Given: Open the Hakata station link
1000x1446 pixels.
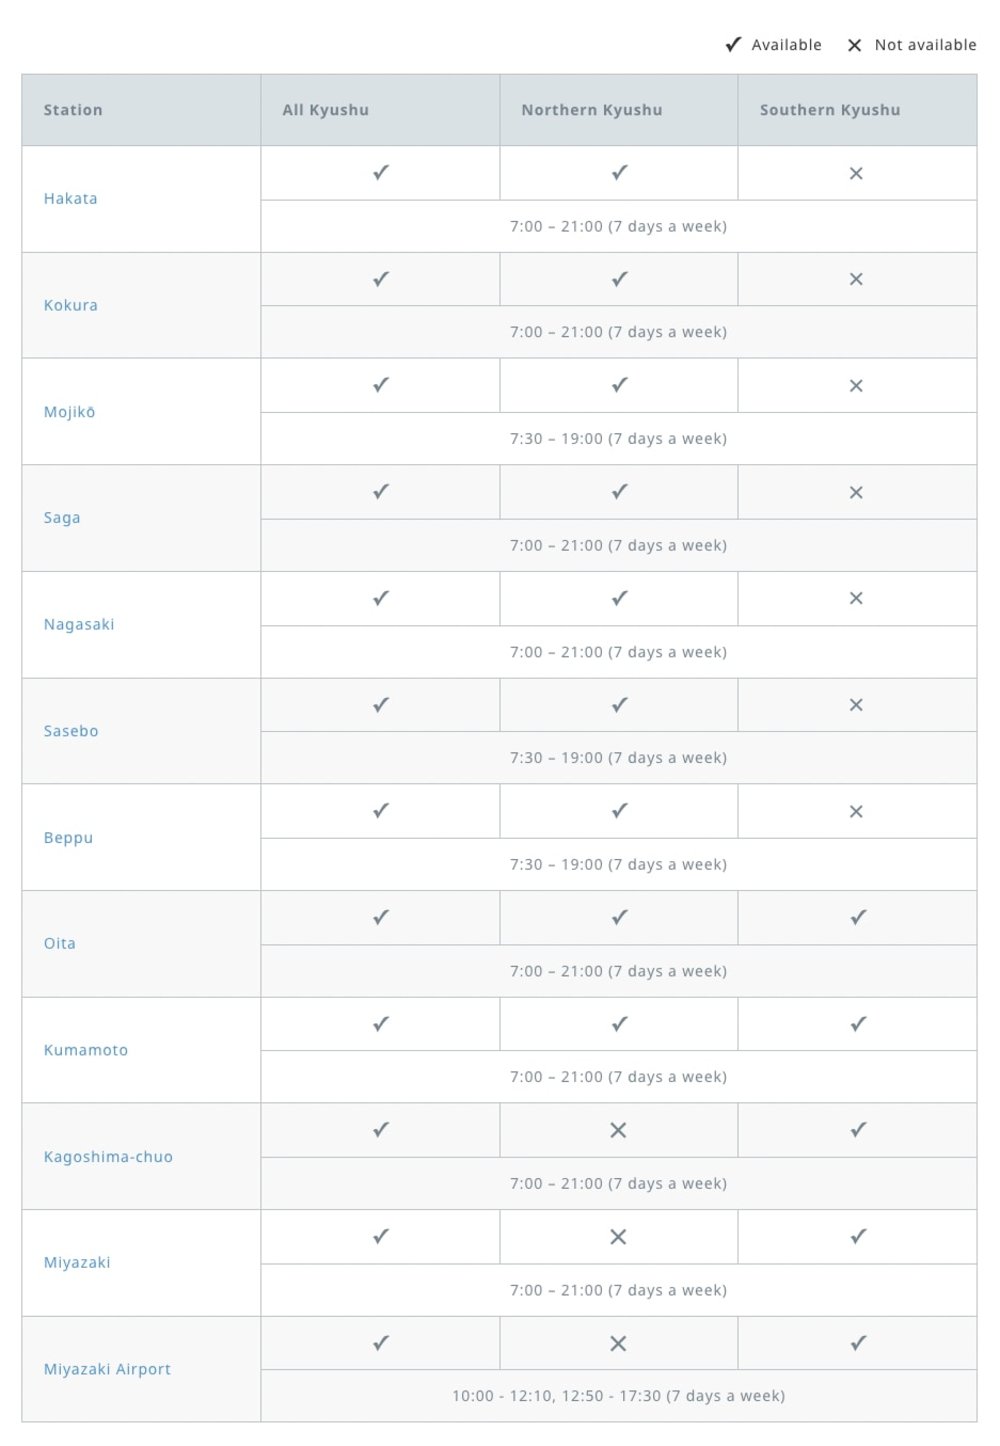Looking at the screenshot, I should coord(70,199).
